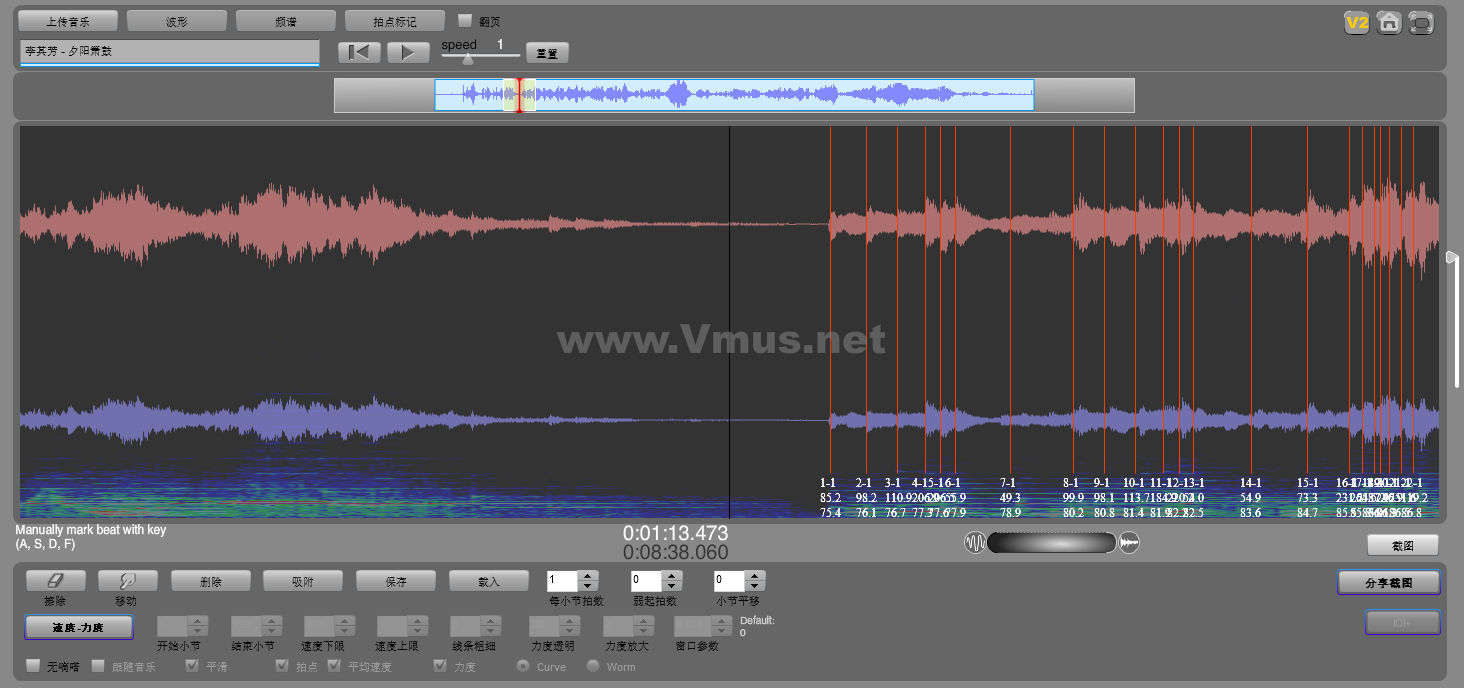Click the 小节平移 number field

pyautogui.click(x=730, y=580)
